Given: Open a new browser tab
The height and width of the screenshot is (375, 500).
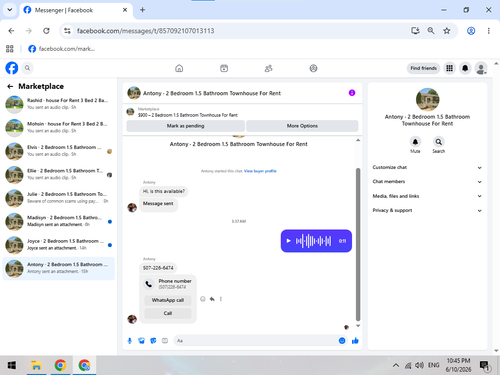Looking at the screenshot, I should (x=142, y=10).
